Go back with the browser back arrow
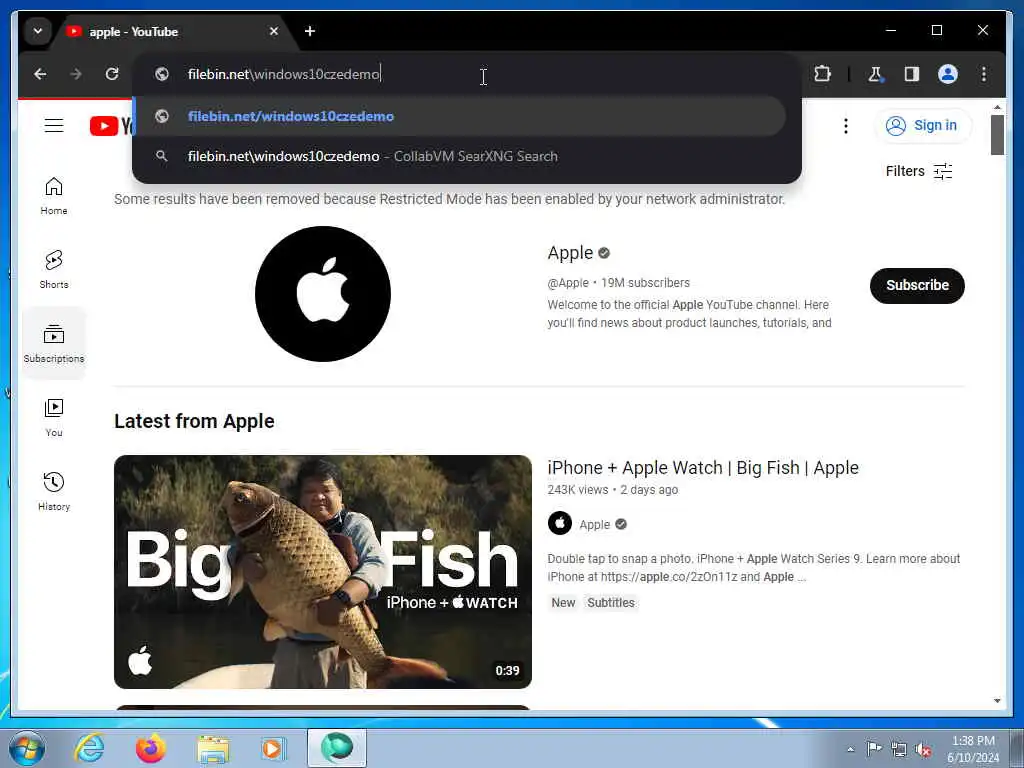This screenshot has height=768, width=1024. click(x=40, y=74)
